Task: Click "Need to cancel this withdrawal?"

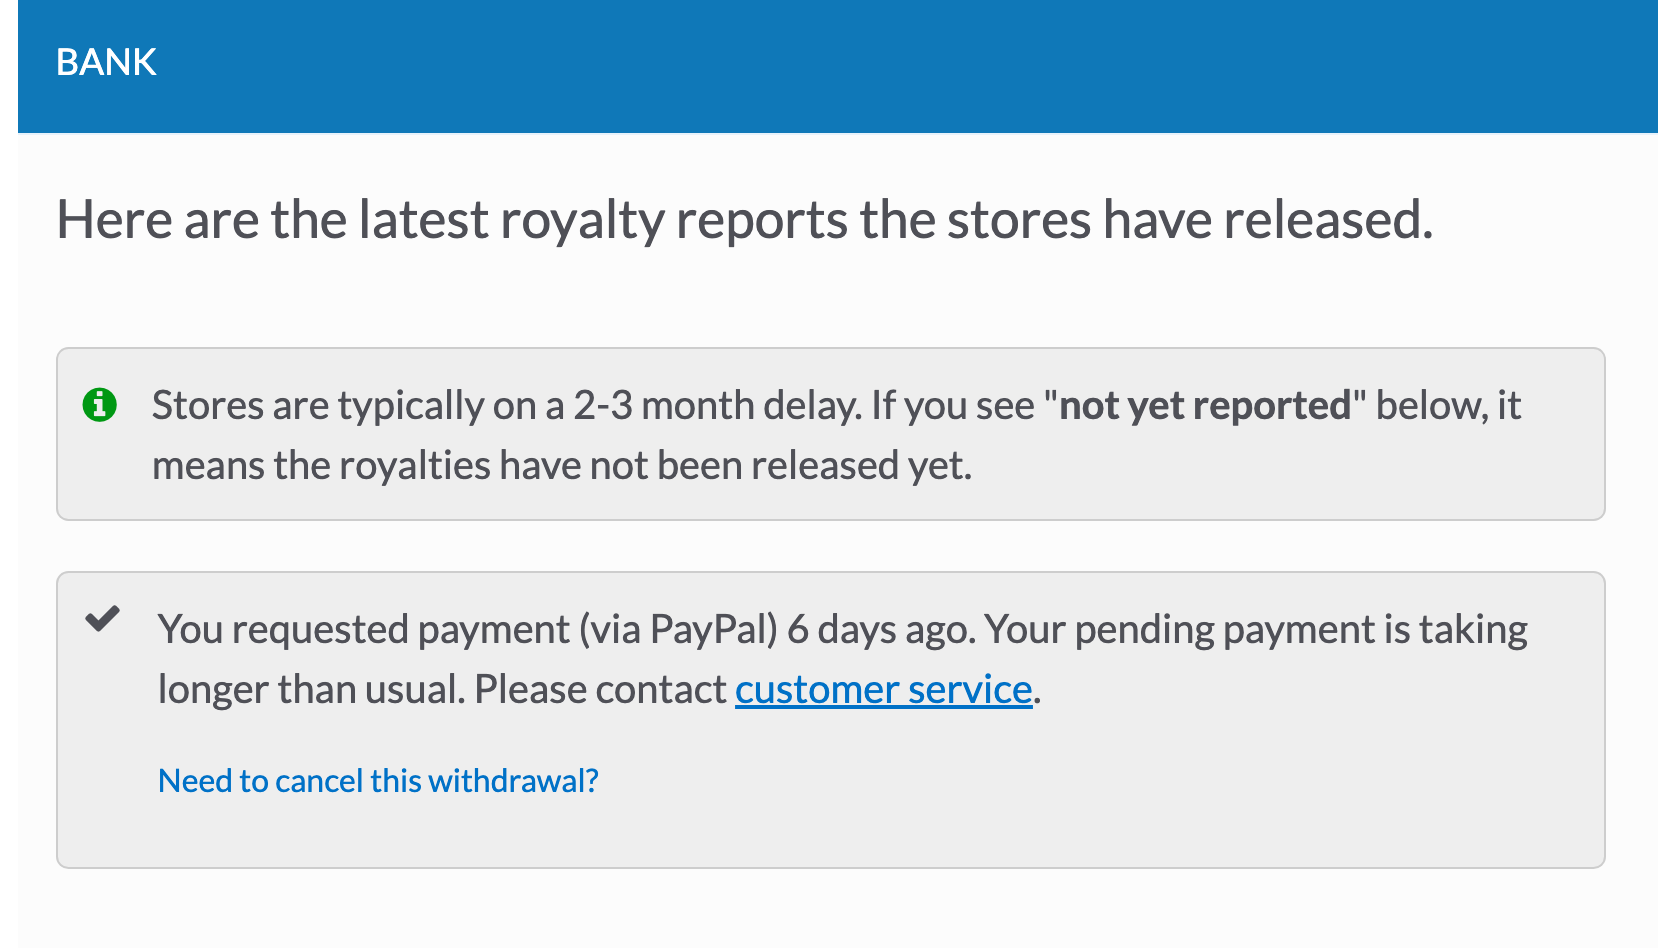Action: click(x=378, y=781)
